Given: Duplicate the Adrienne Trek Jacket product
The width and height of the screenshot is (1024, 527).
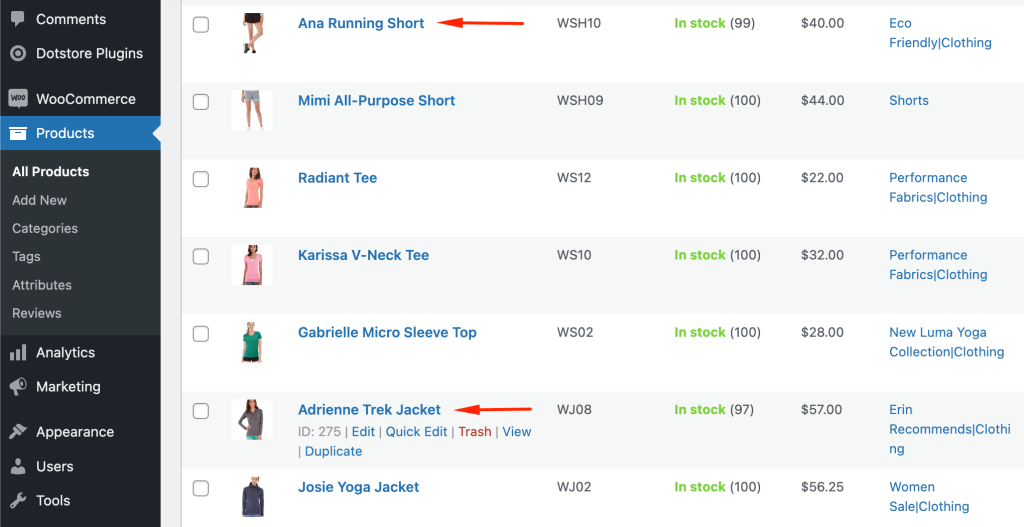Looking at the screenshot, I should (333, 451).
